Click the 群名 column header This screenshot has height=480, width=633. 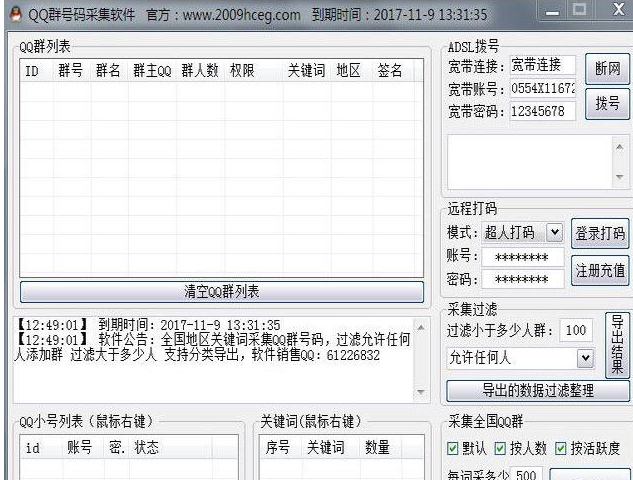[110, 71]
